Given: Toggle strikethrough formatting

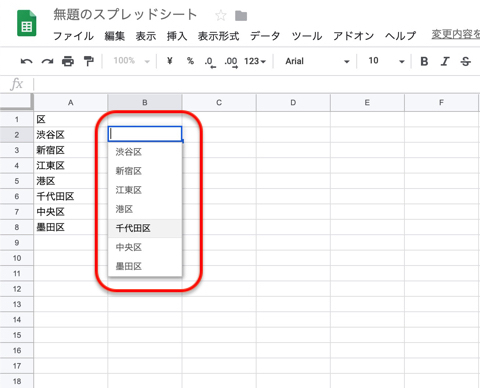Looking at the screenshot, I should [466, 61].
